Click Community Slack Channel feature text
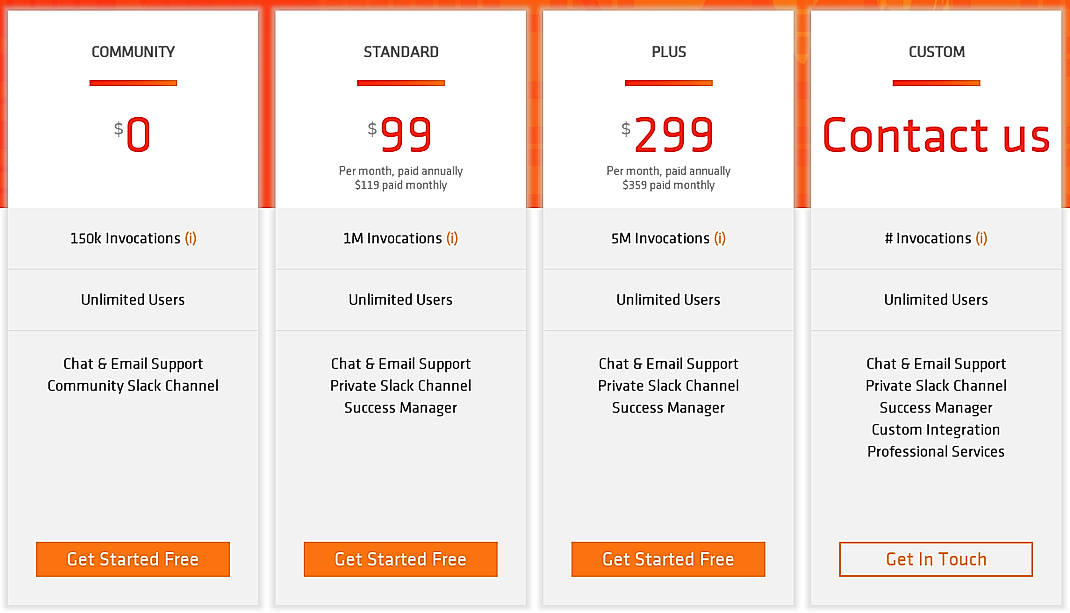 [x=132, y=385]
